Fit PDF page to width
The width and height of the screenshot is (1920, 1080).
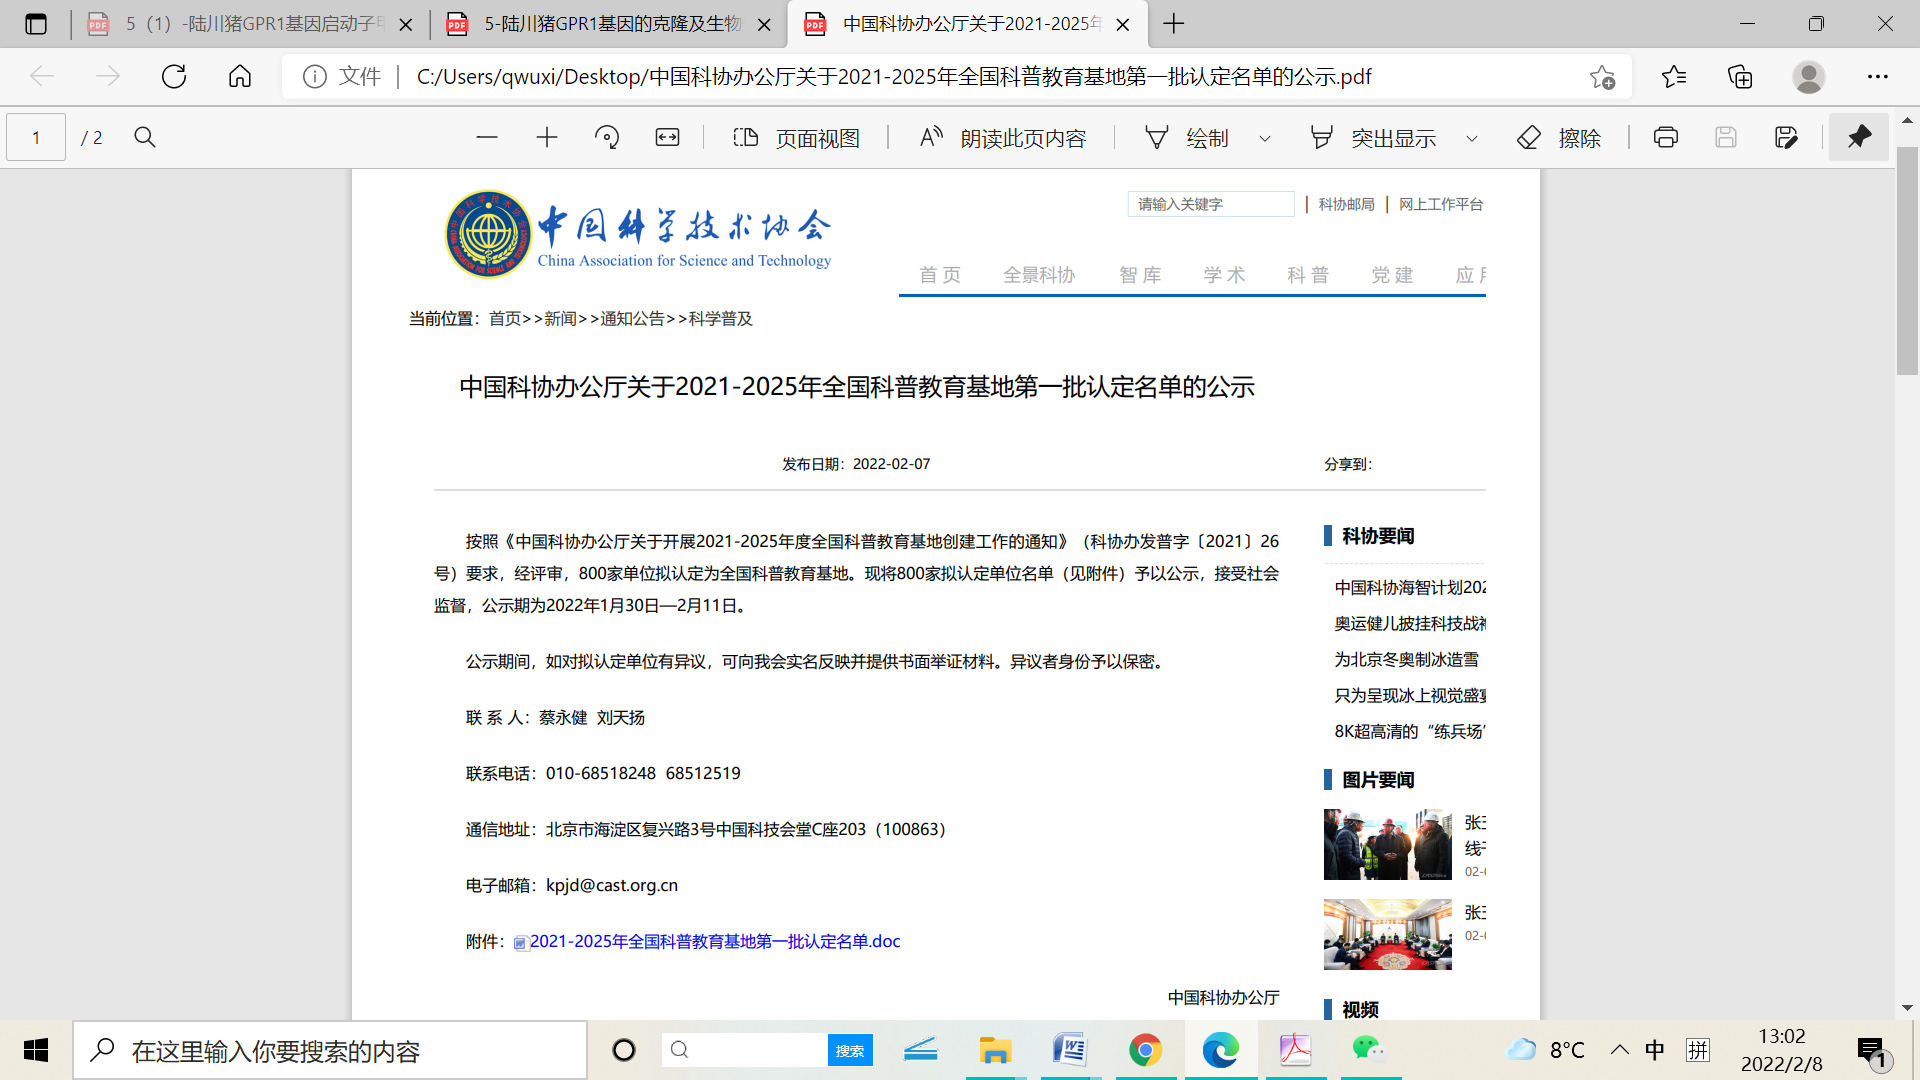click(x=667, y=138)
